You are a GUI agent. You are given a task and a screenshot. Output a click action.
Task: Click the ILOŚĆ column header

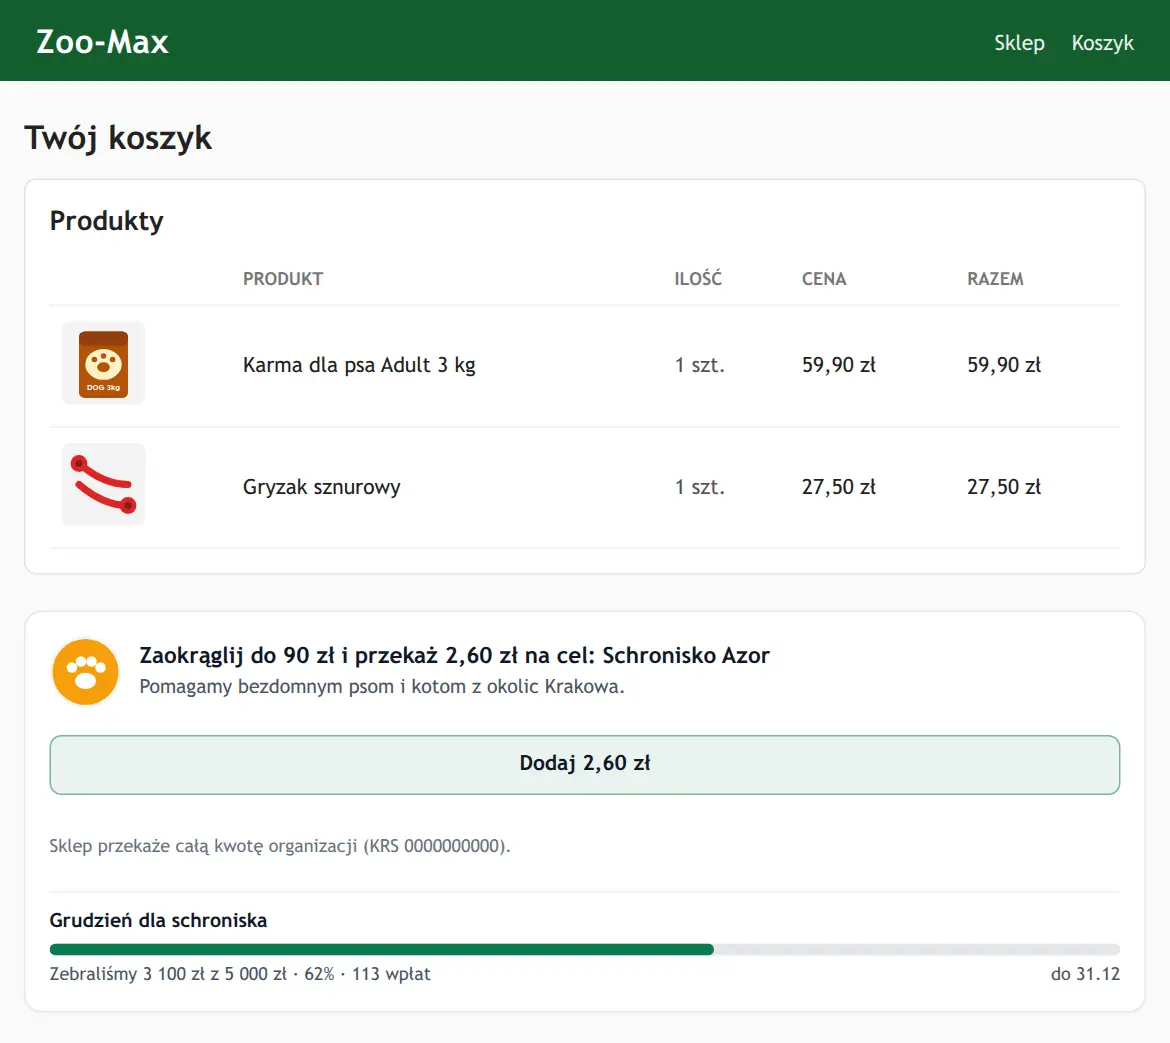[698, 278]
